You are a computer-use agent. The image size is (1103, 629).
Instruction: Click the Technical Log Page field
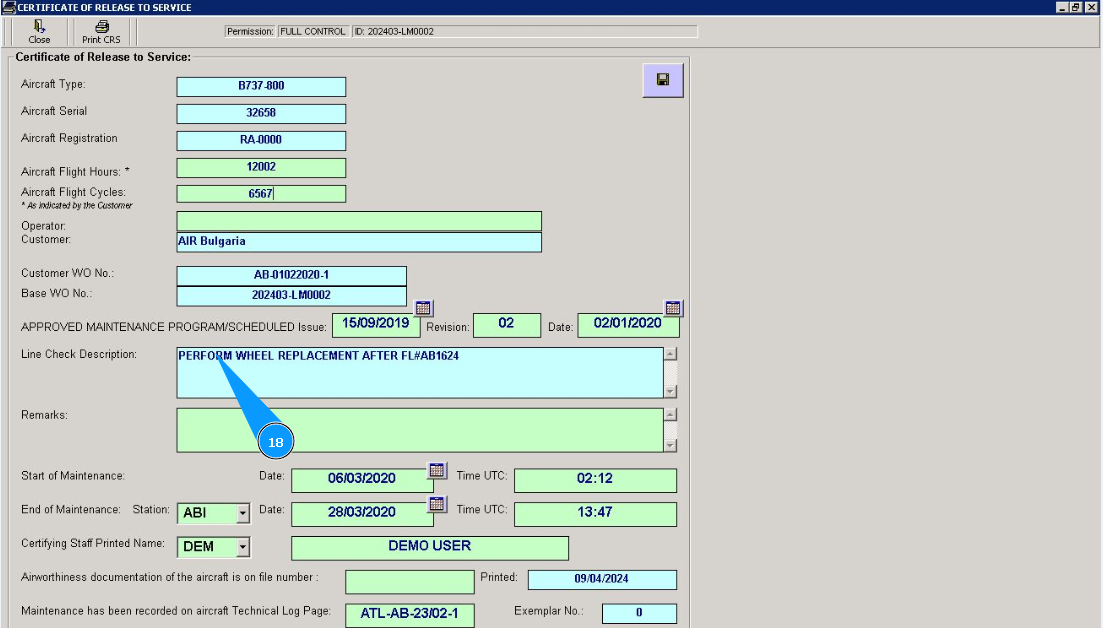(x=409, y=614)
